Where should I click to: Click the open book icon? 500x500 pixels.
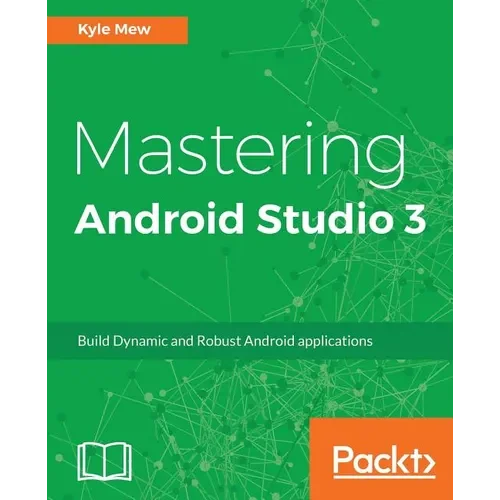pos(105,461)
